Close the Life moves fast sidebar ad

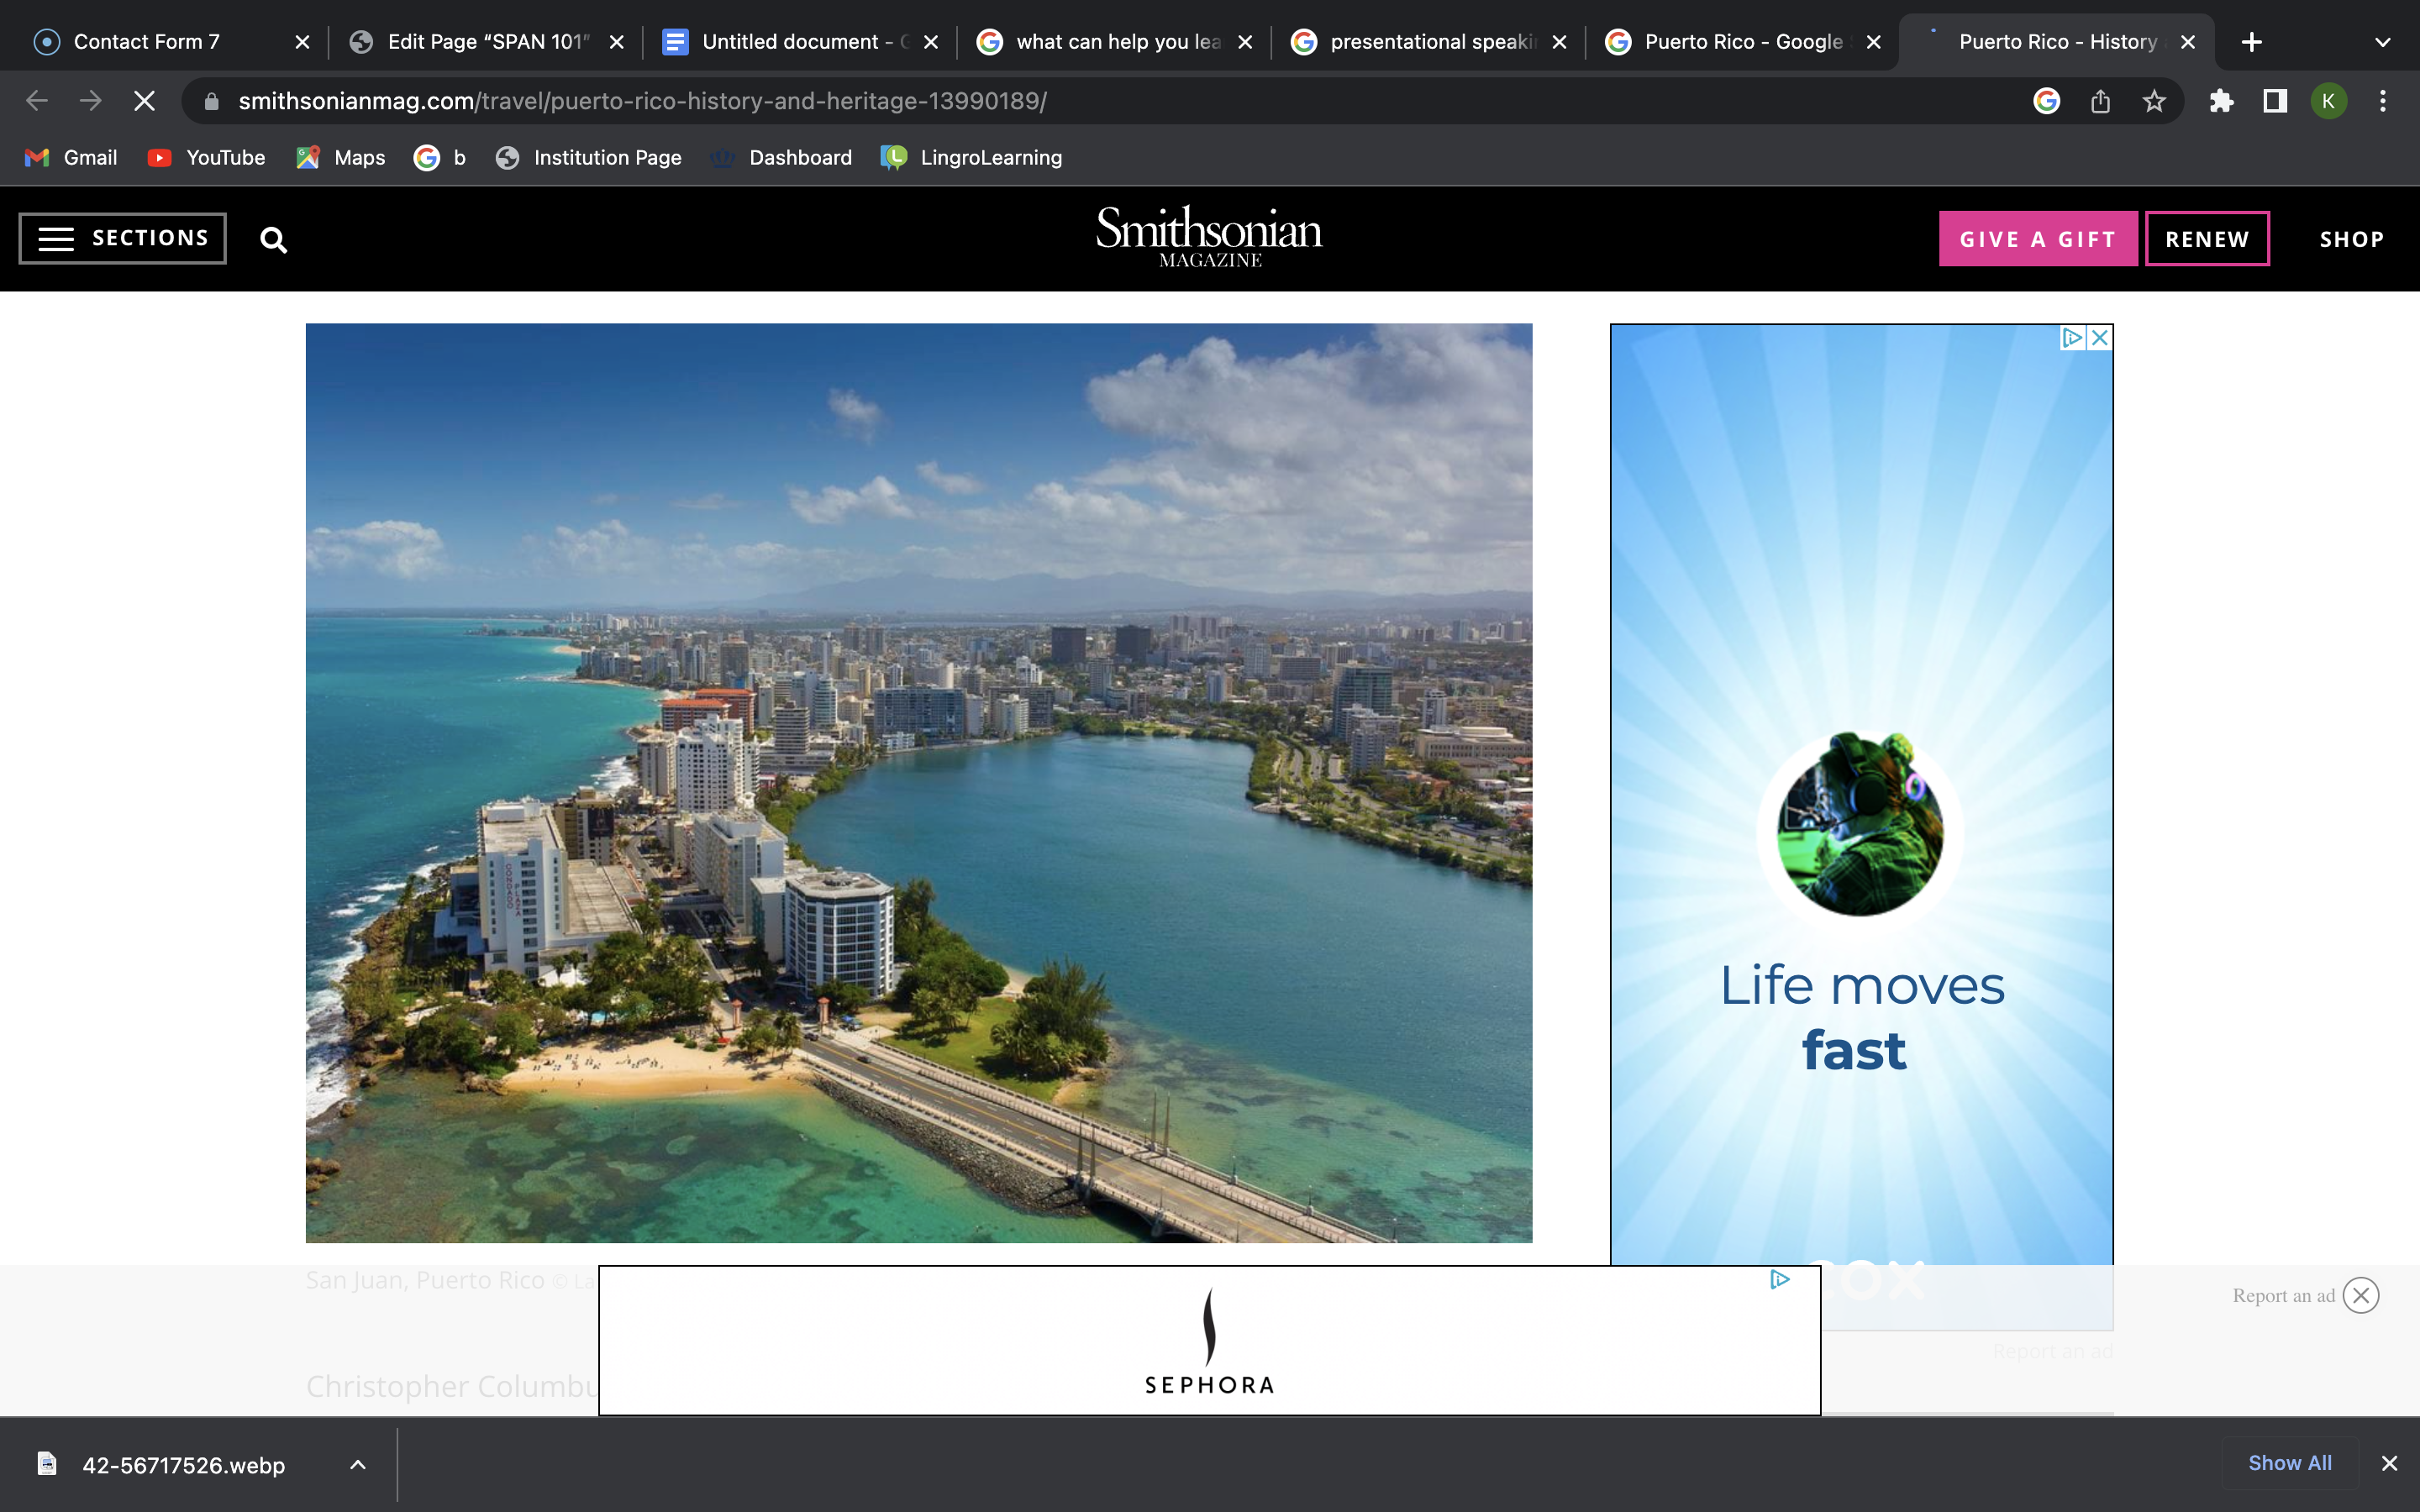point(2100,338)
